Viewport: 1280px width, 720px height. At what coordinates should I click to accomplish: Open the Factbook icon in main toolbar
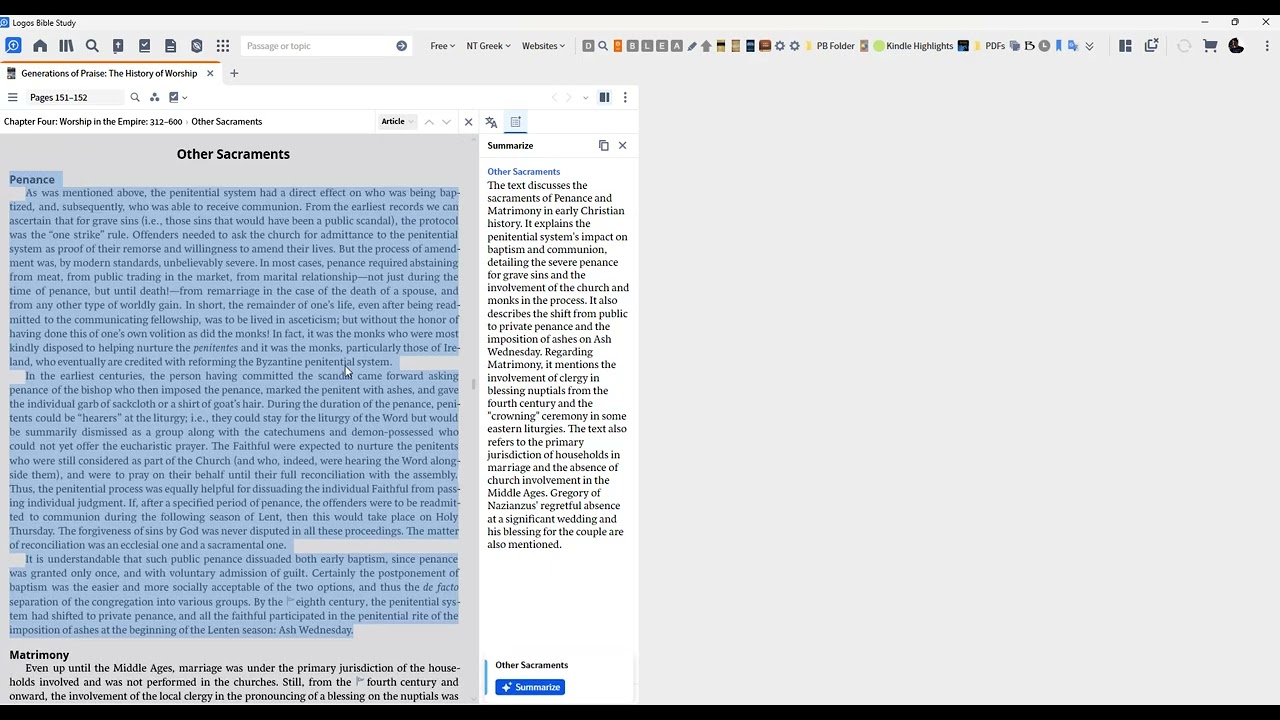[x=118, y=46]
